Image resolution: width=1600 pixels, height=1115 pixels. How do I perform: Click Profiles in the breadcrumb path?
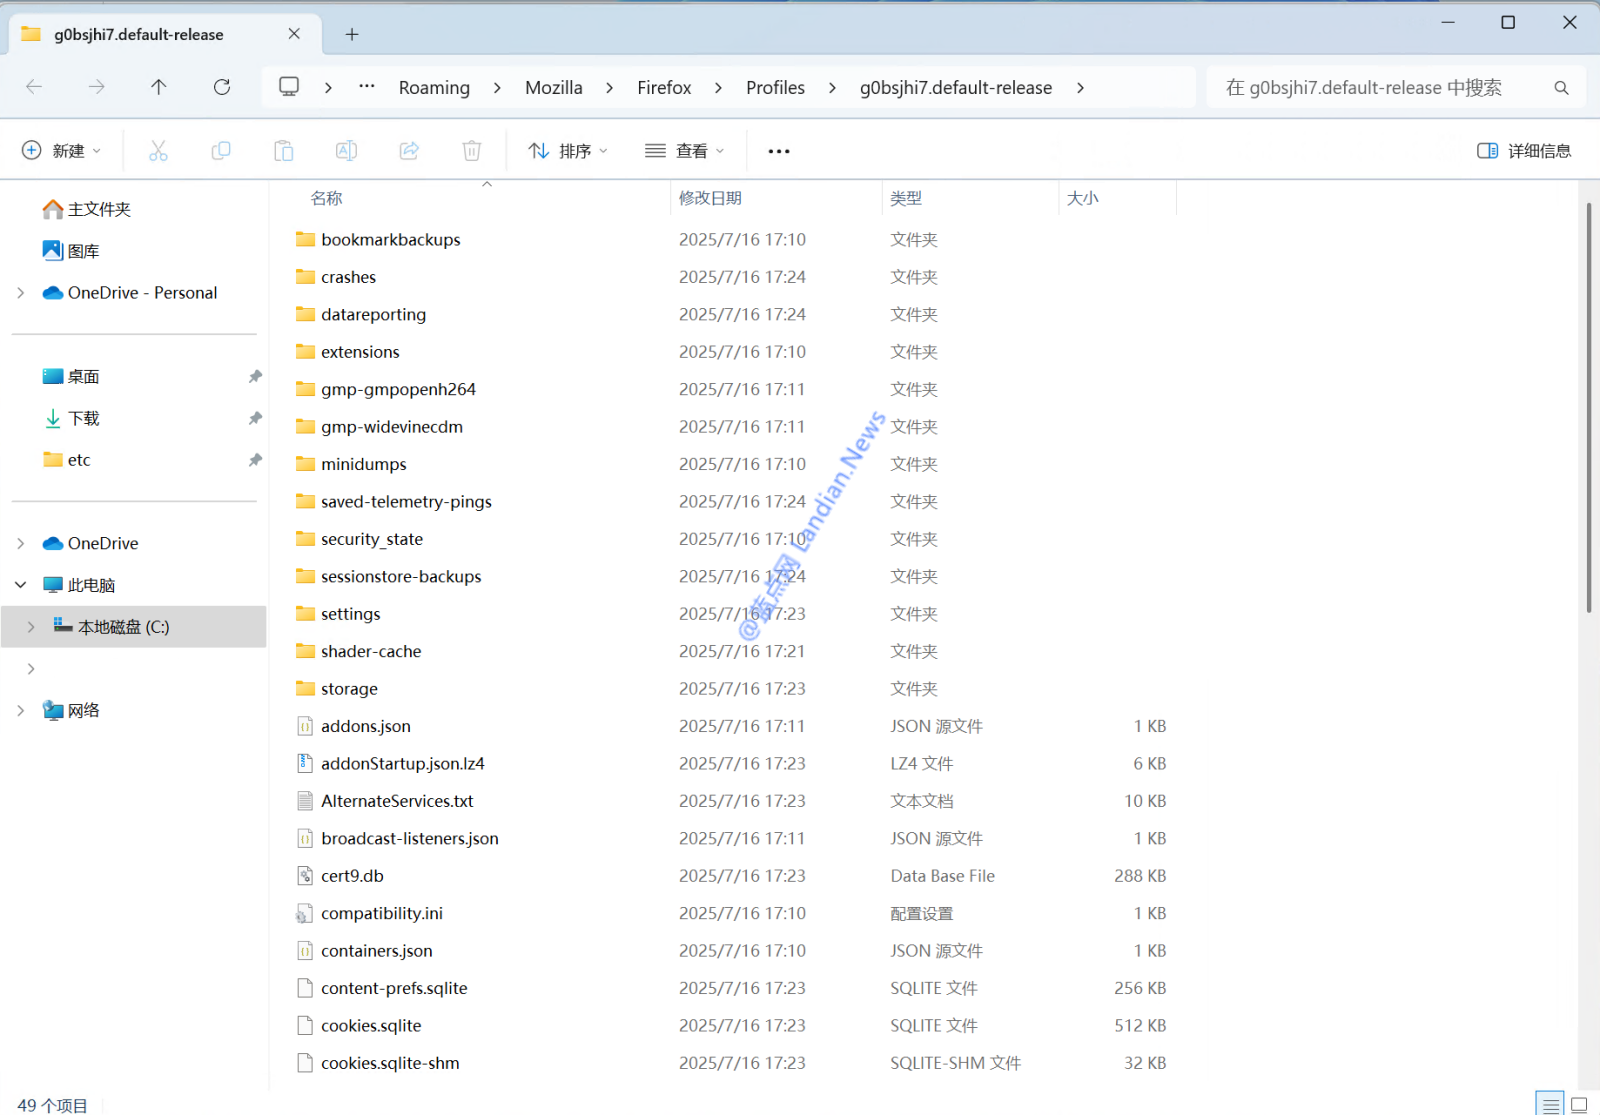(775, 88)
